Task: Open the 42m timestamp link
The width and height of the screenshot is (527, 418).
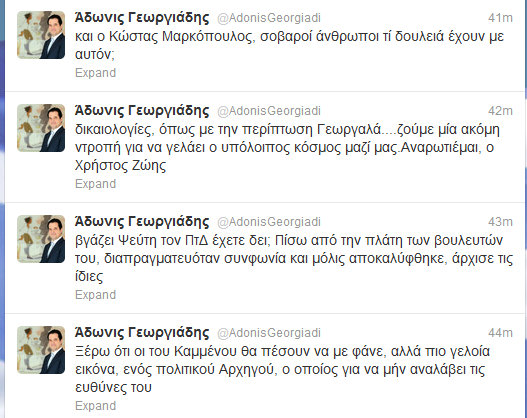Action: 500,111
